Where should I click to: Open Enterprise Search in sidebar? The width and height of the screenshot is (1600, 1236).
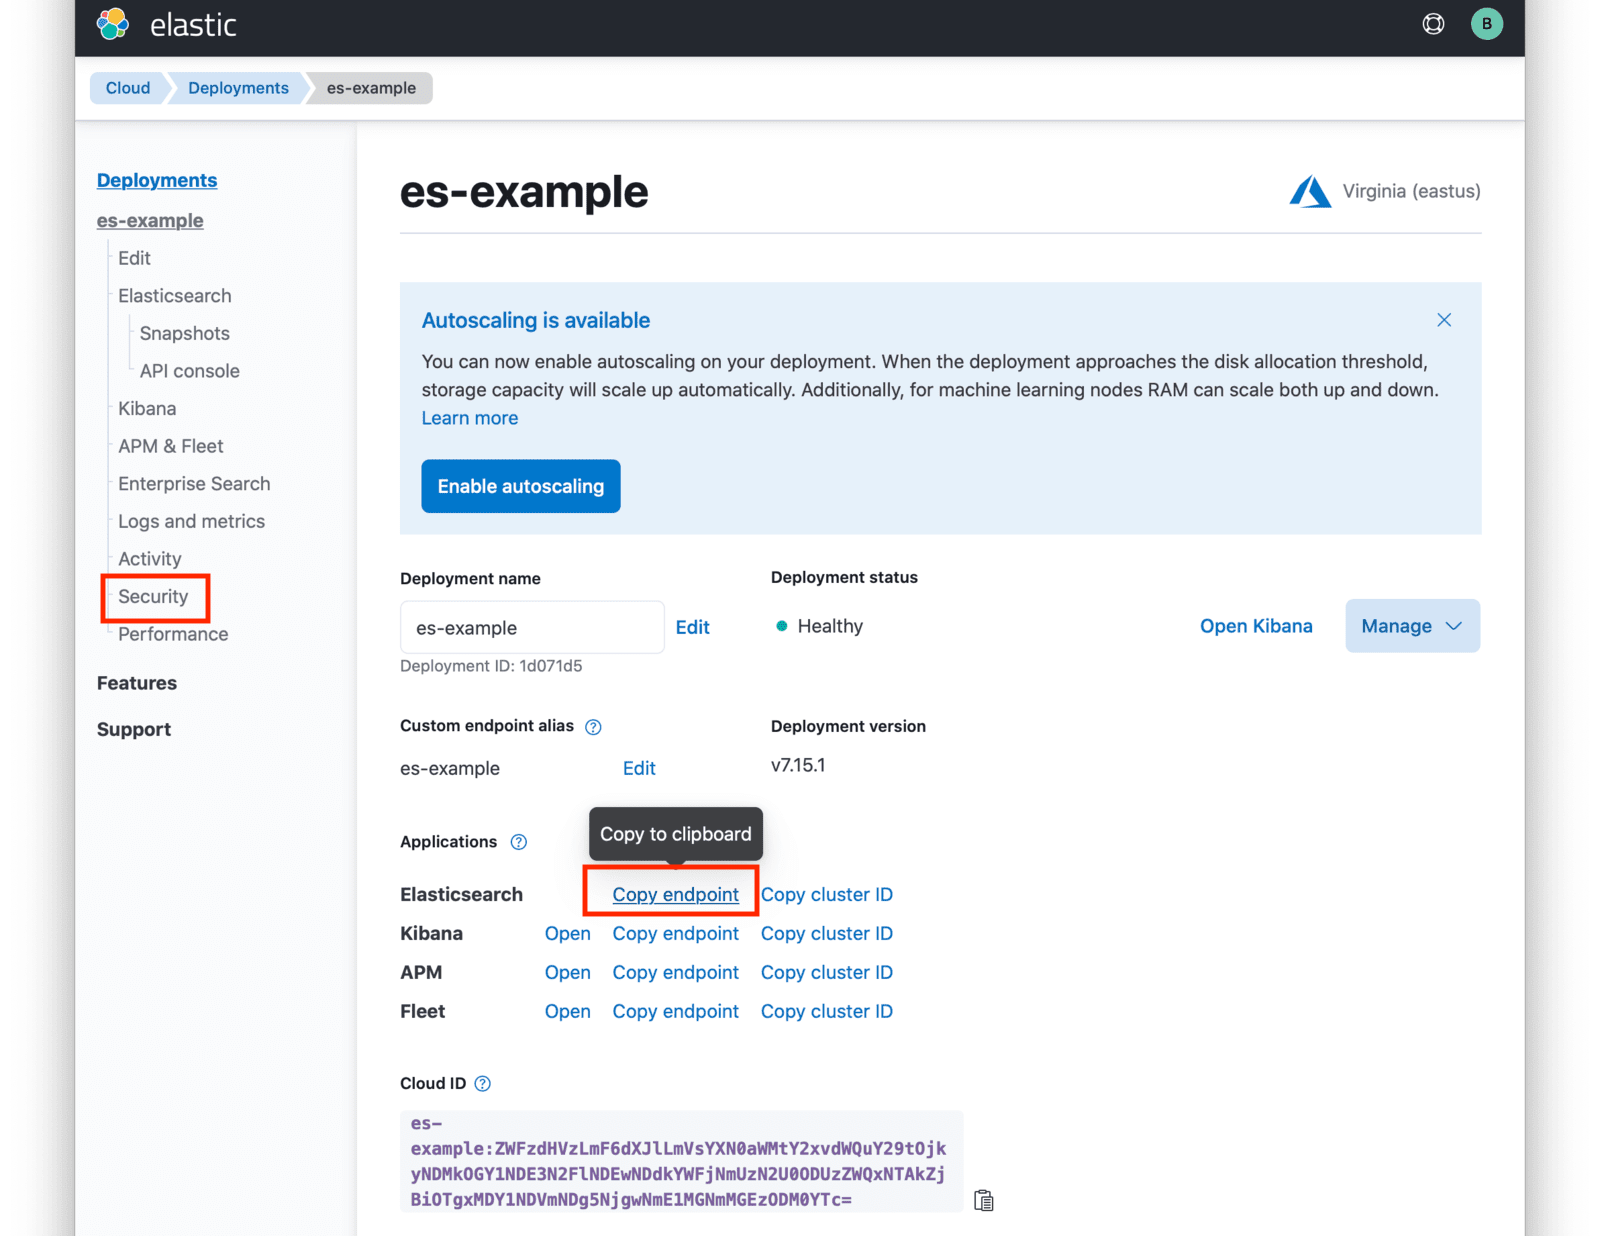pos(194,484)
